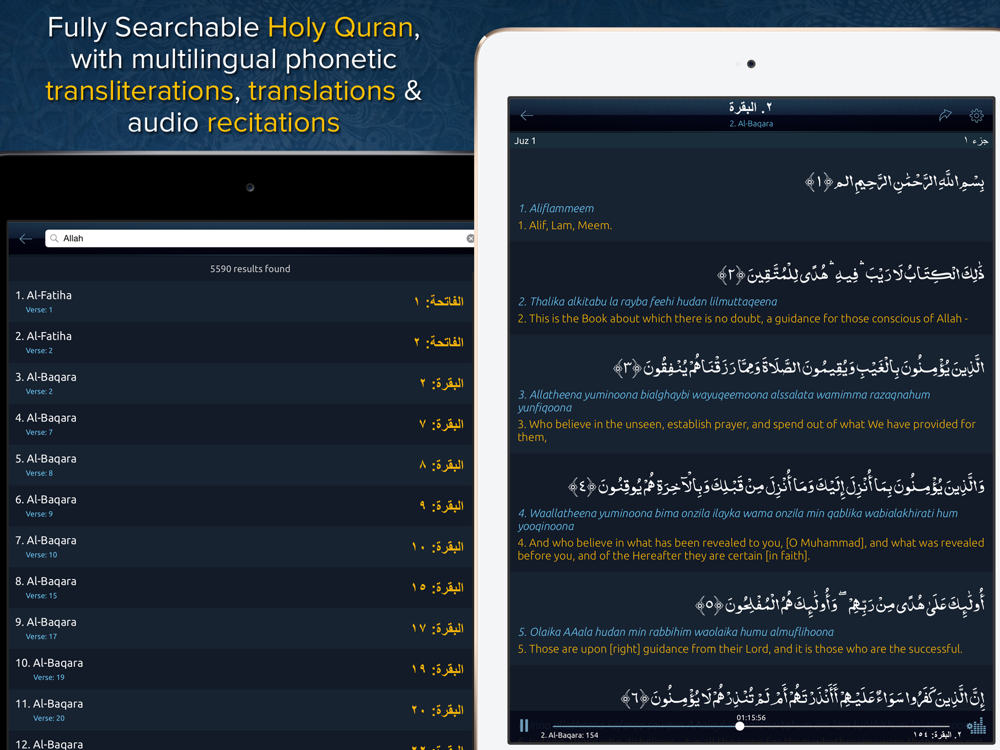Seek using the recitation progress slider knob
1000x750 pixels.
[740, 726]
